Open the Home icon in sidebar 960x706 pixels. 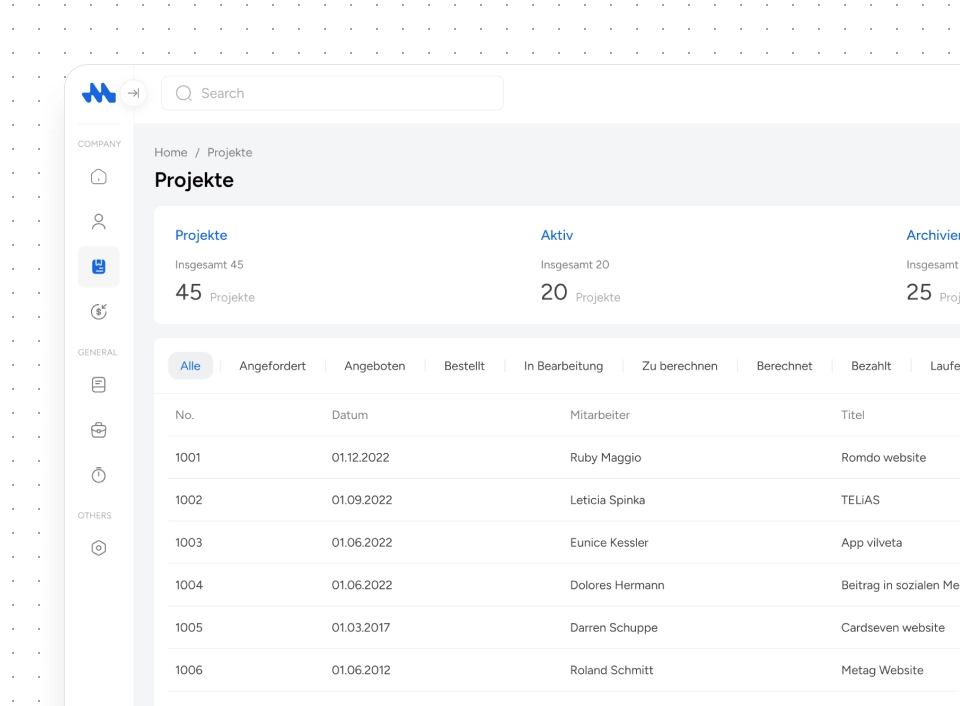tap(98, 177)
